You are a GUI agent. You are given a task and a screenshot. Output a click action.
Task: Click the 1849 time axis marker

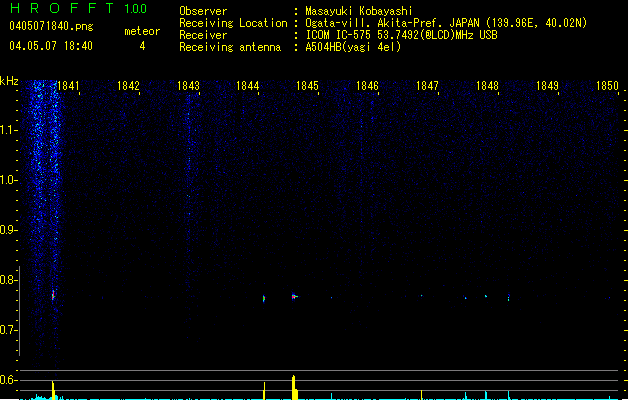click(547, 86)
